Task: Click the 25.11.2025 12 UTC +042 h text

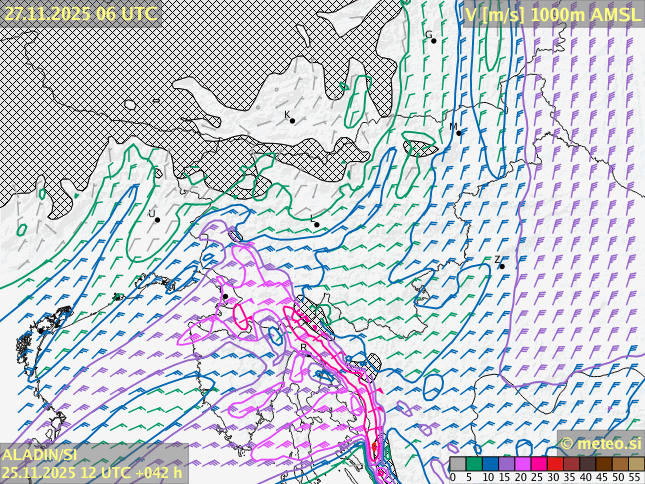Action: tap(92, 472)
